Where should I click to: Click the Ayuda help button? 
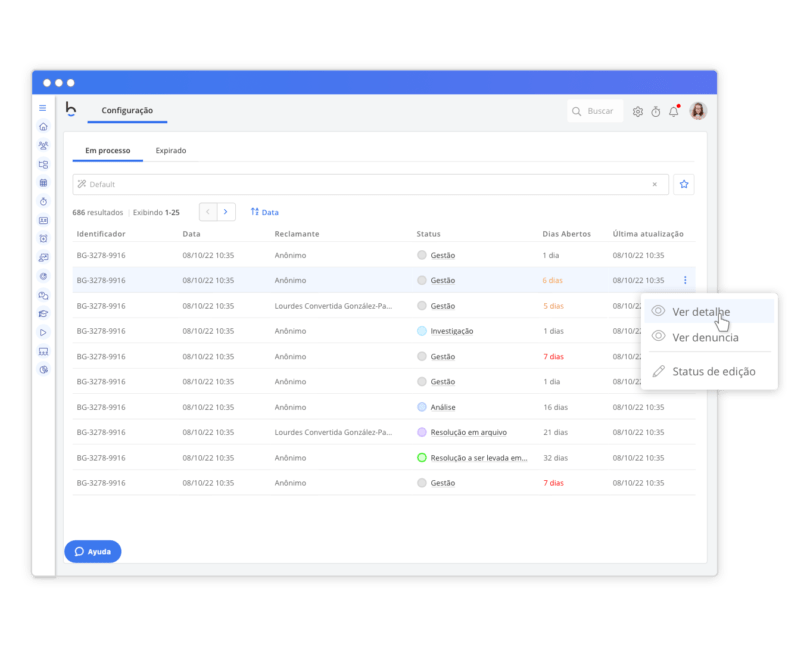93,551
